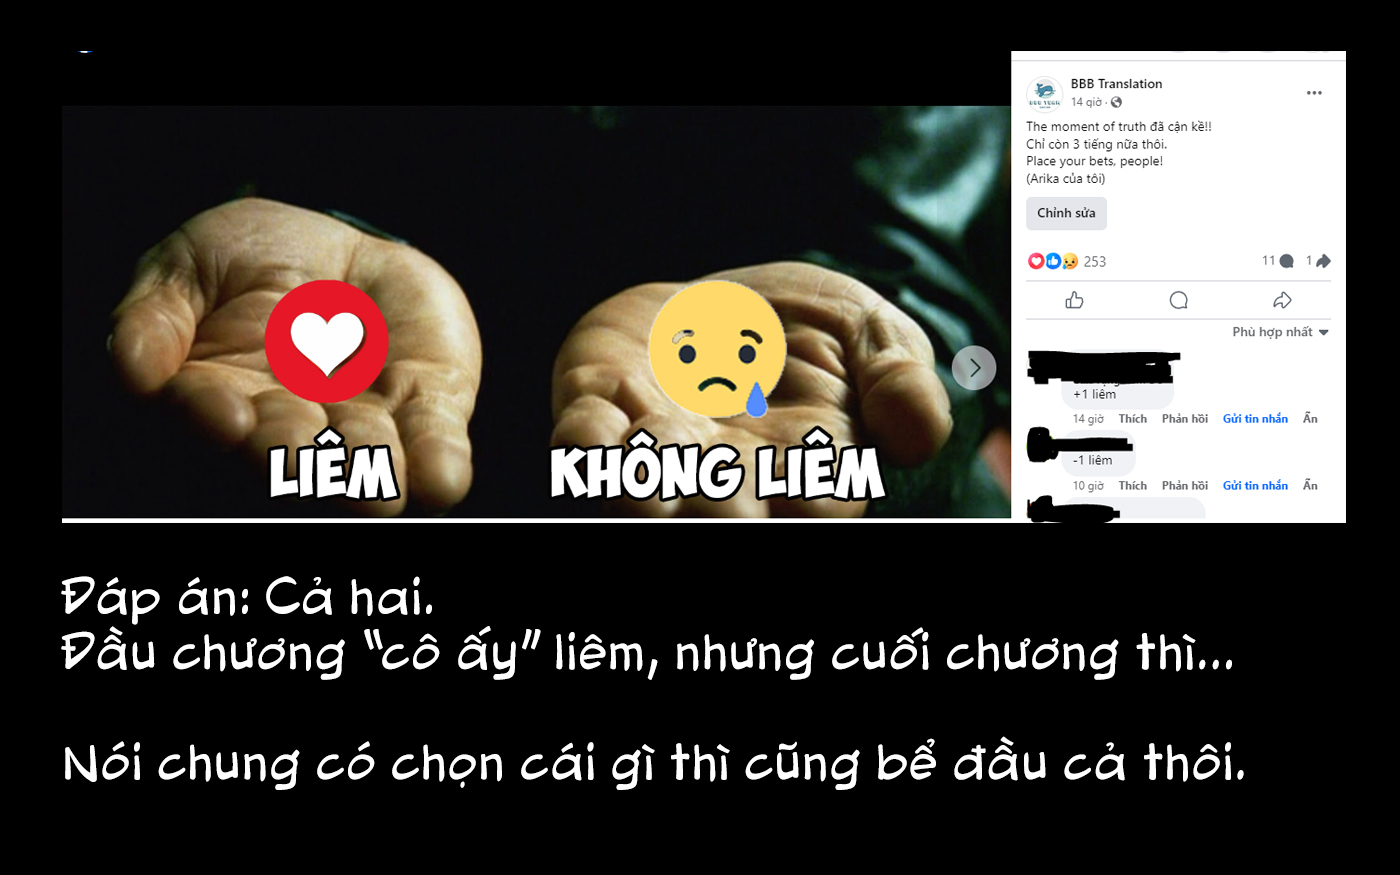Click Gửi tin nhắn on the -1 liêm comment

coord(1255,486)
